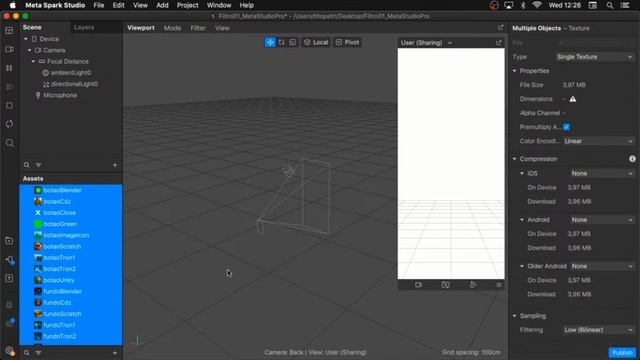
Task: Open the asset library folder icon
Action: pos(9,241)
